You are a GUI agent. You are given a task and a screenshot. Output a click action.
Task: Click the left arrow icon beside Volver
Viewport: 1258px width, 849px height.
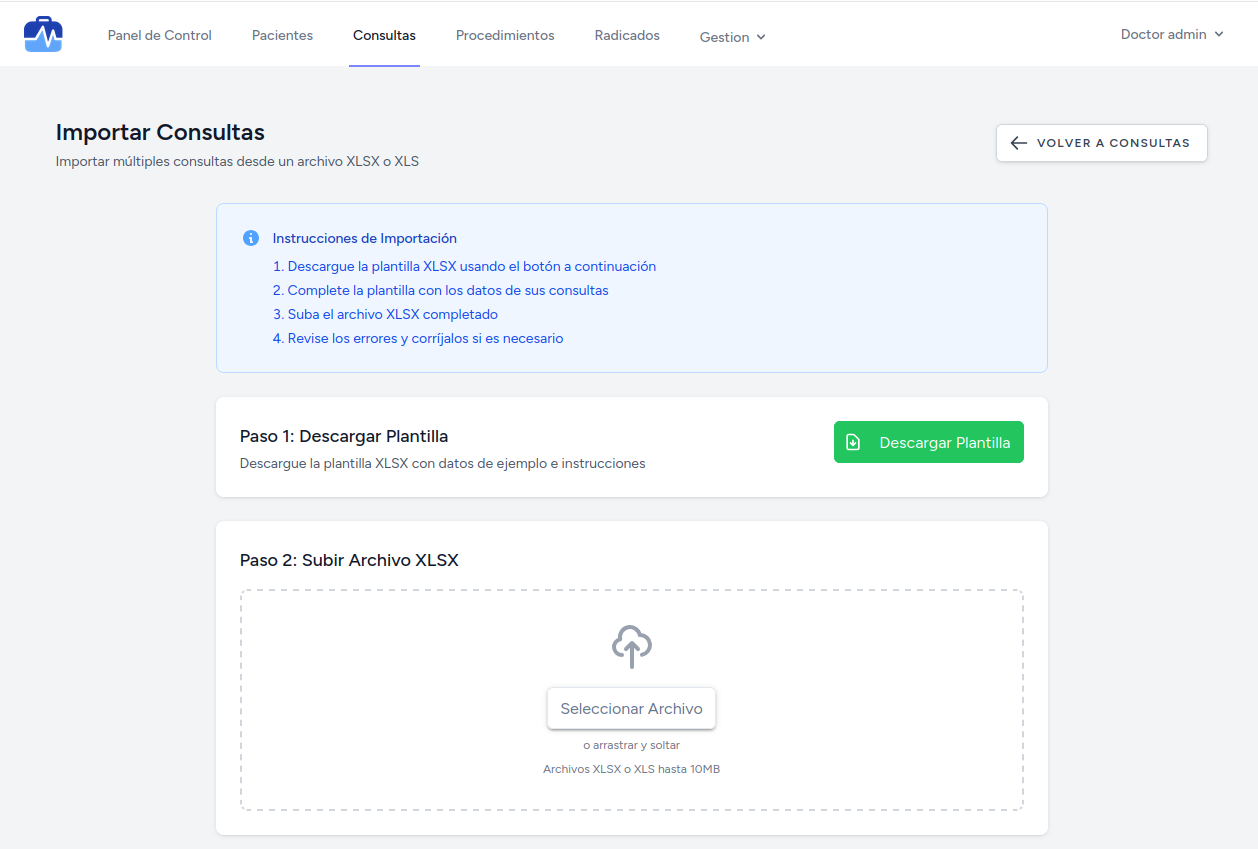click(1019, 143)
